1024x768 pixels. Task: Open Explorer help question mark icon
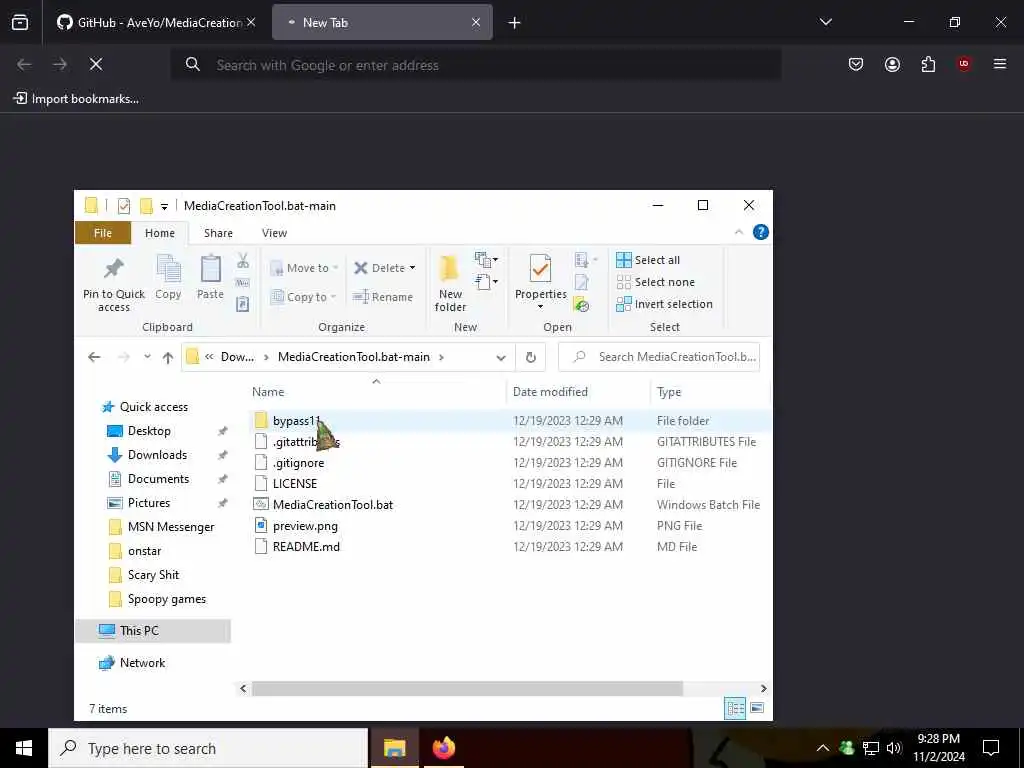[x=761, y=232]
